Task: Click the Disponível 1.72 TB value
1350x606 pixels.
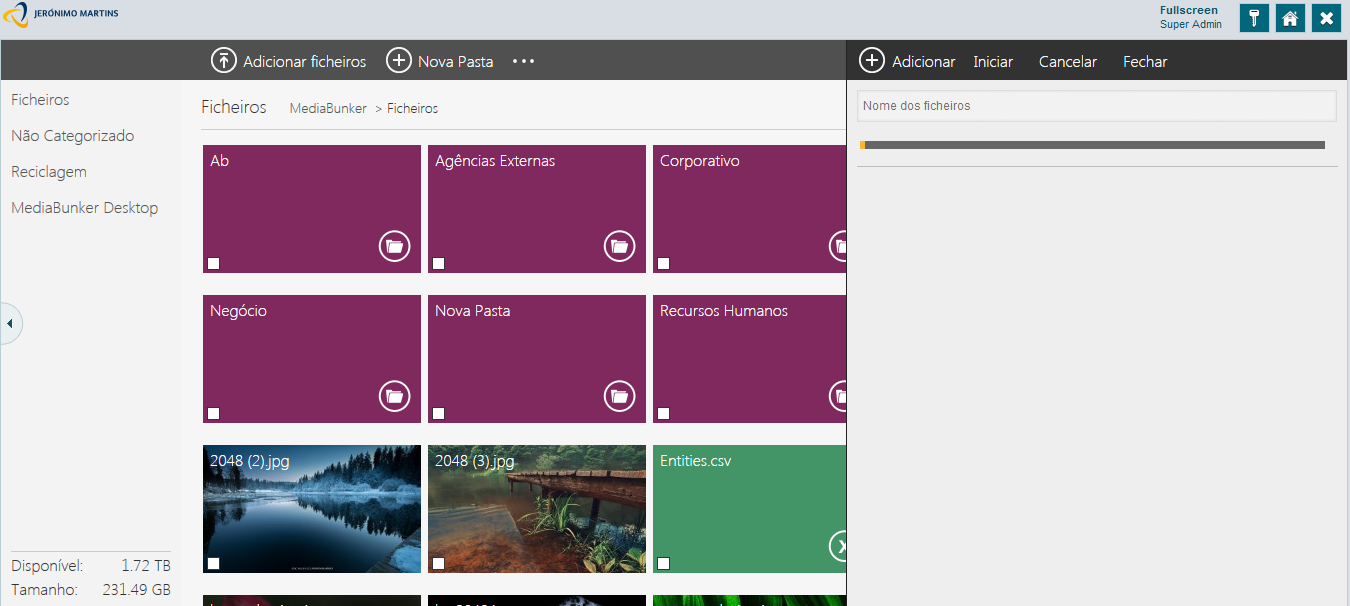Action: tap(146, 566)
